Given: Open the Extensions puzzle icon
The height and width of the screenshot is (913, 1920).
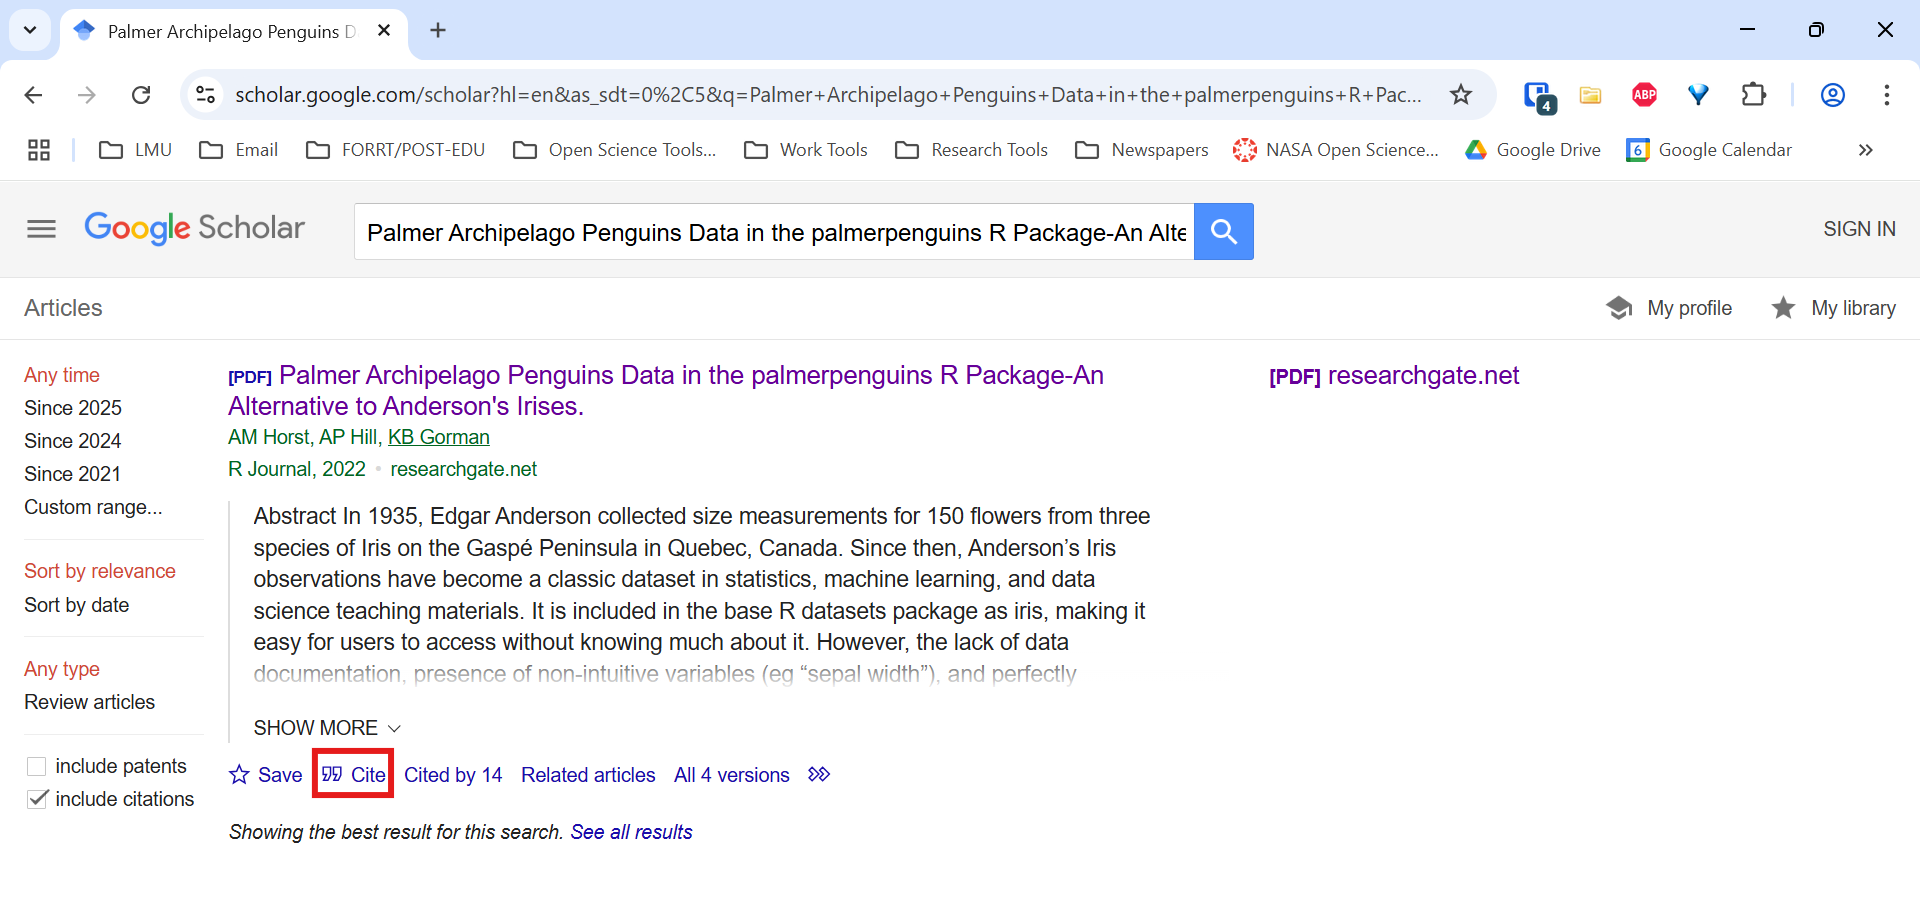Looking at the screenshot, I should point(1753,95).
